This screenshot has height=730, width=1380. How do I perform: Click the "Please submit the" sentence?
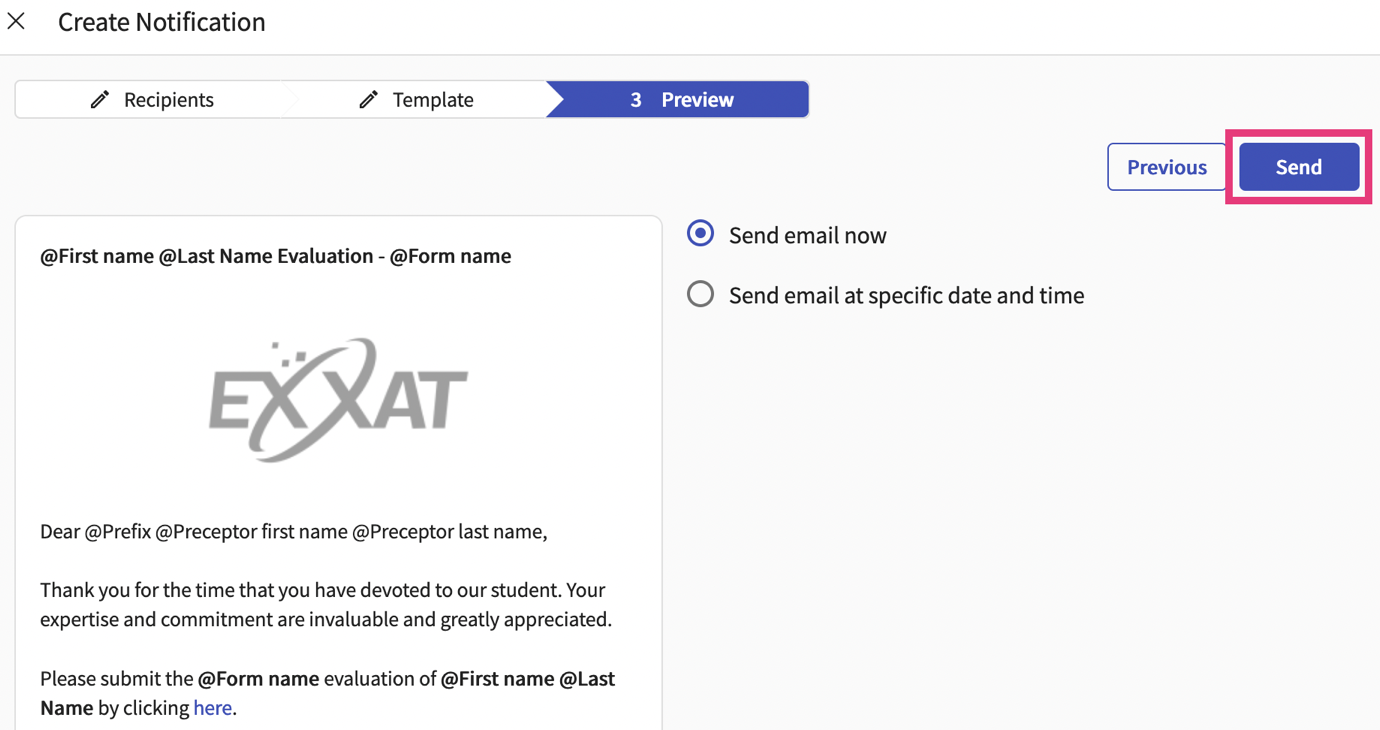point(327,692)
